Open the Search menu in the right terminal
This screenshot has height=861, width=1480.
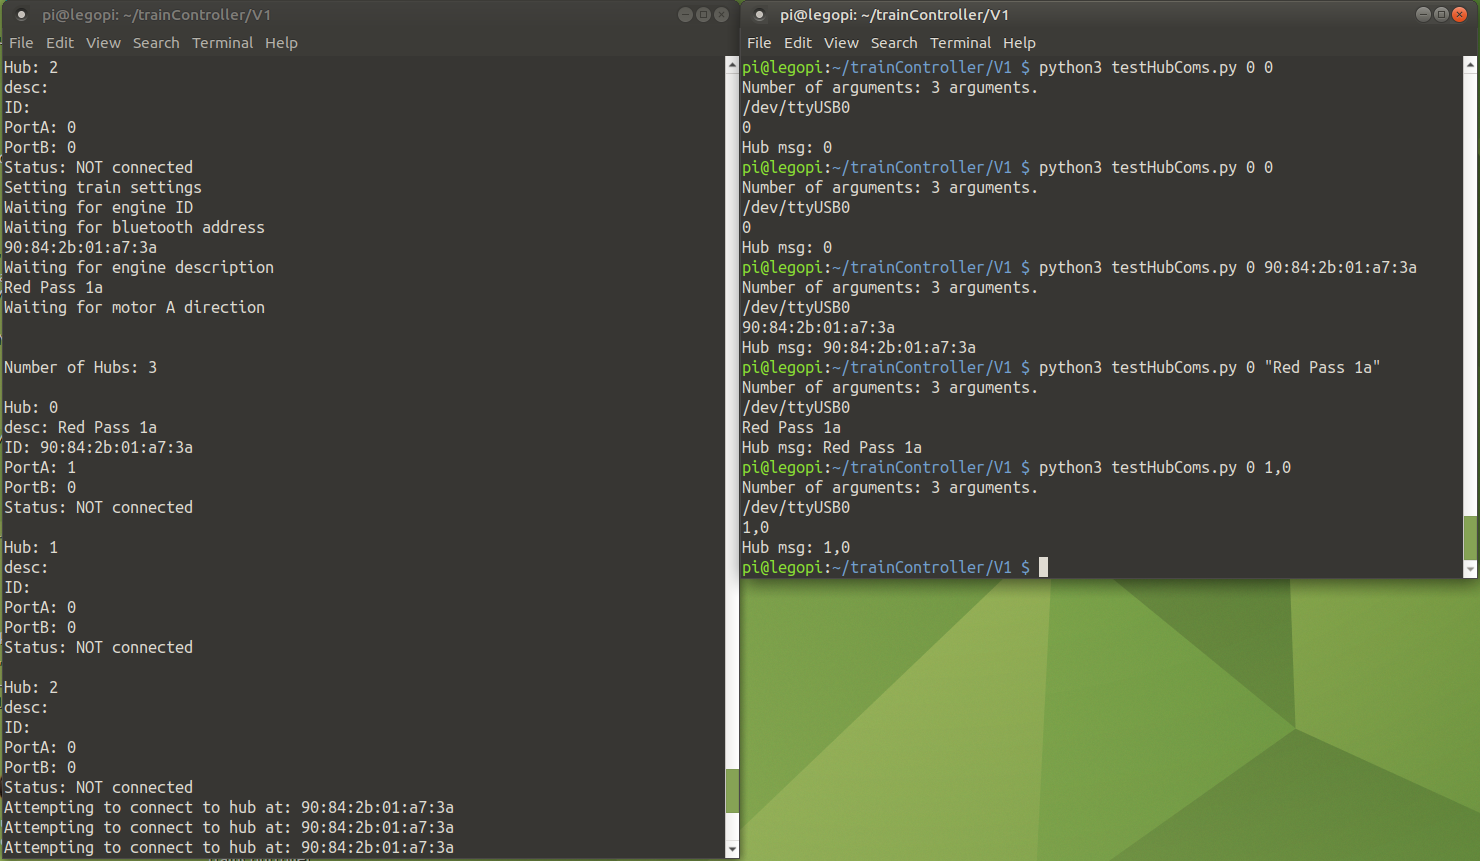pos(894,43)
